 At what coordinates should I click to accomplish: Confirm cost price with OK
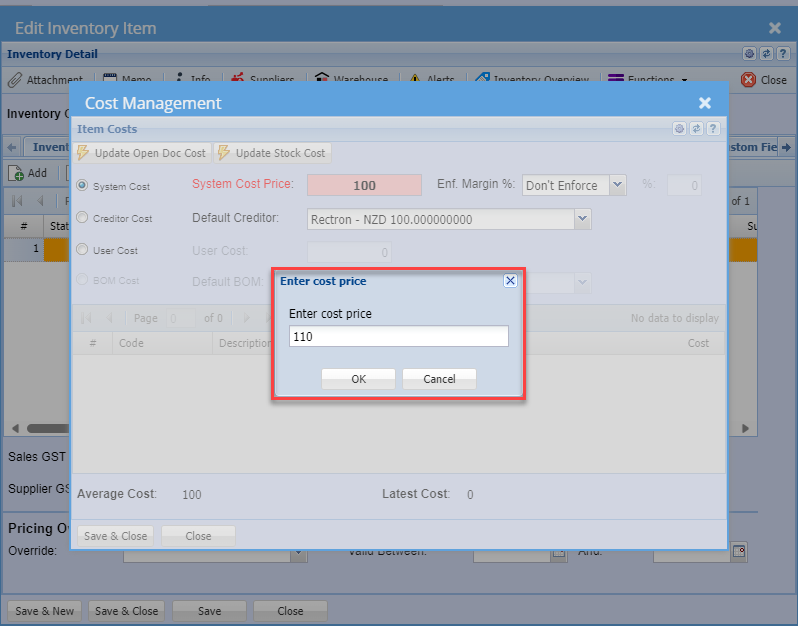pos(358,379)
